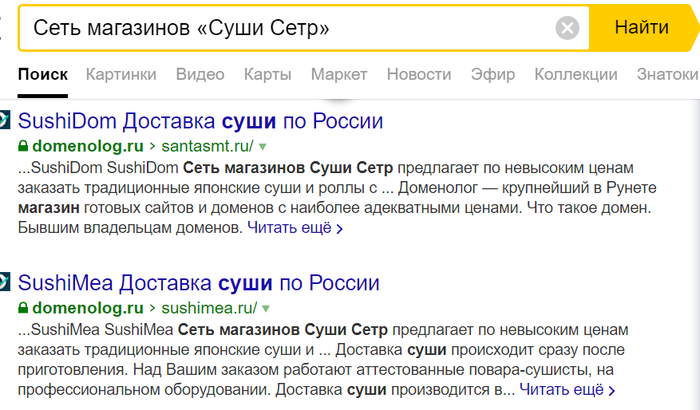Viewport: 700px width, 410px height.
Task: Click the yellow Найти search button
Action: [641, 27]
